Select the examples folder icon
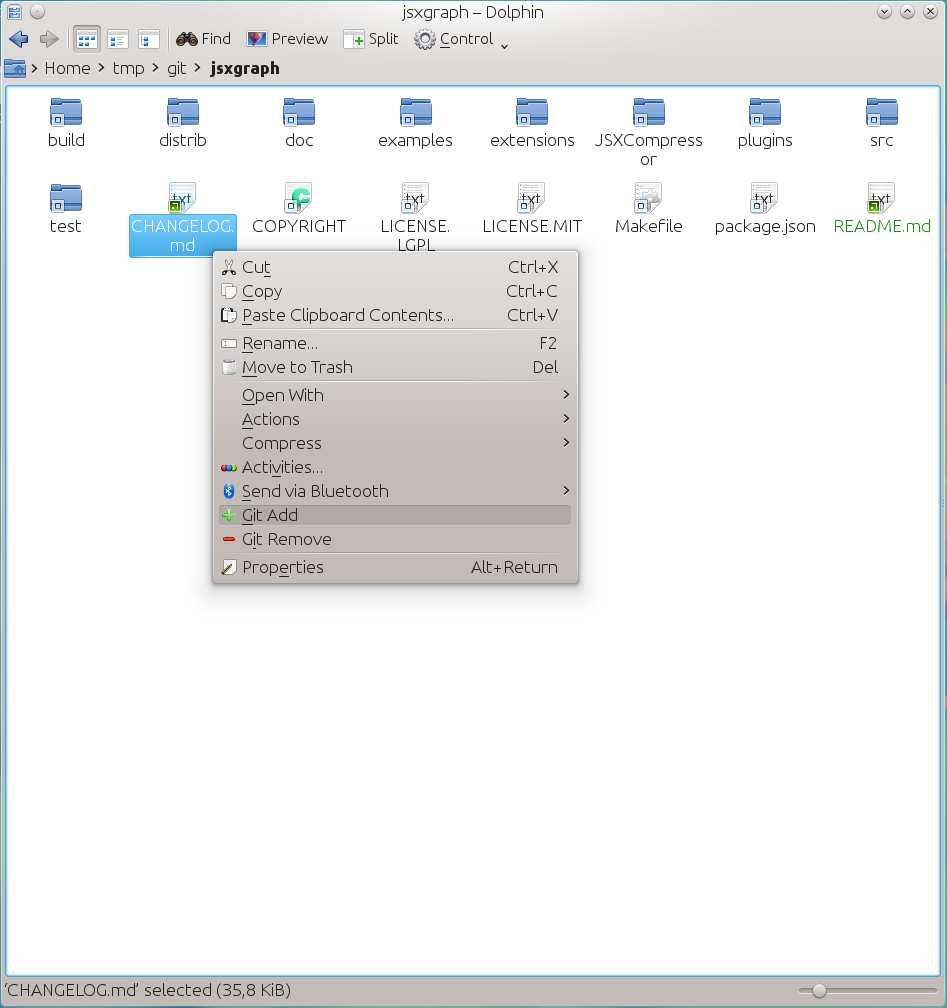The image size is (947, 1008). [415, 112]
